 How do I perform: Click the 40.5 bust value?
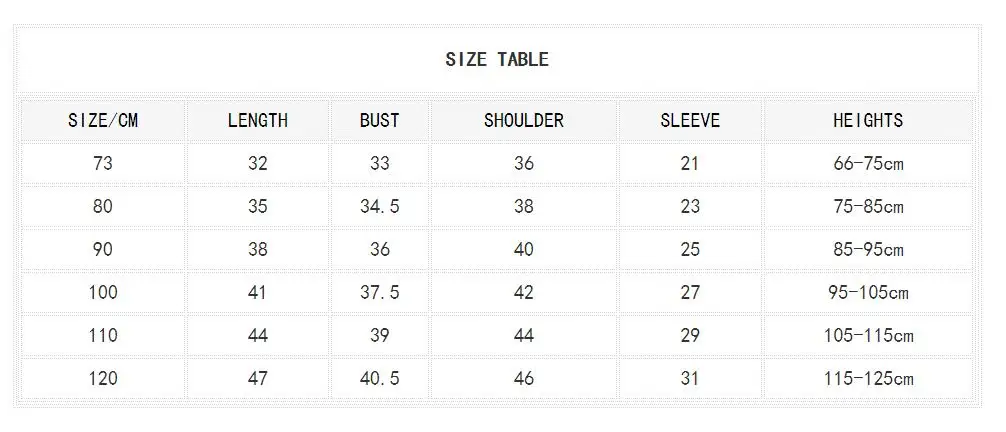(x=379, y=378)
